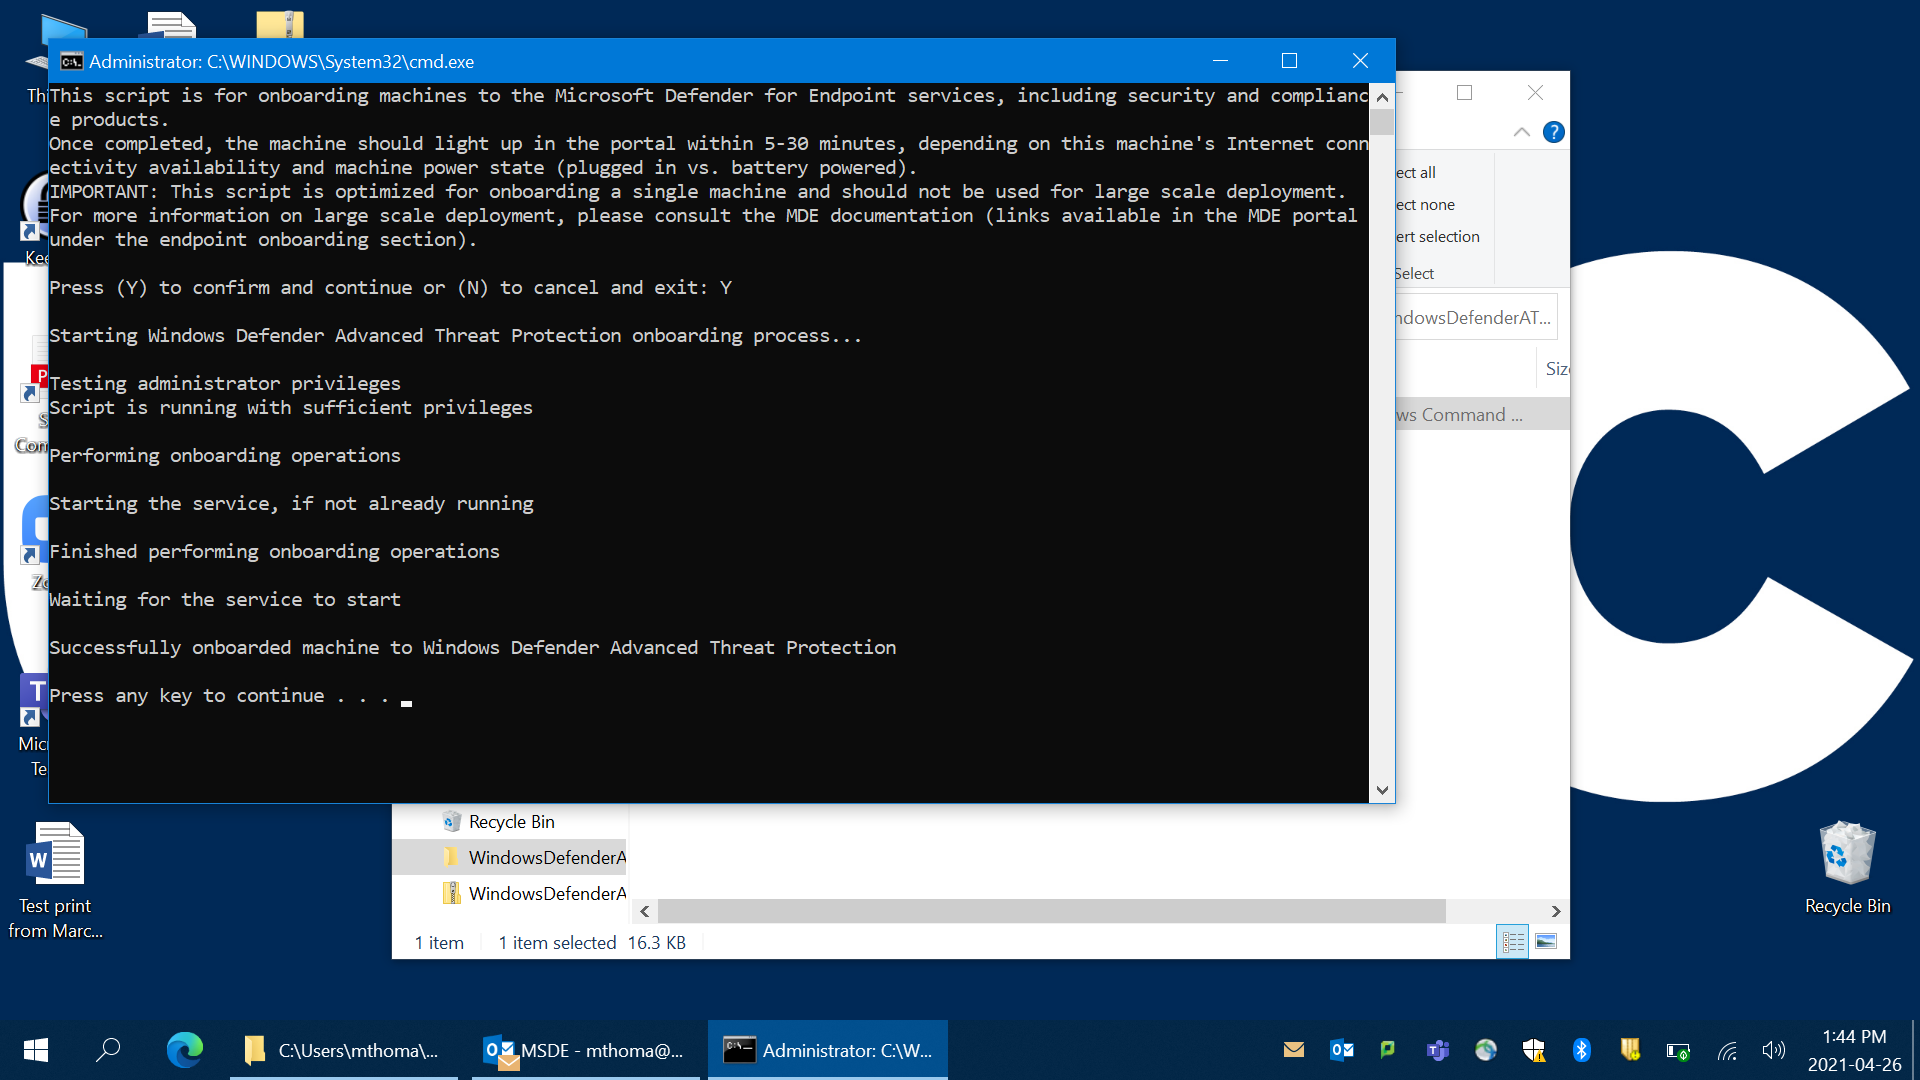Select the Windows Command Script file row
The height and width of the screenshot is (1080, 1920).
[x=1482, y=414]
